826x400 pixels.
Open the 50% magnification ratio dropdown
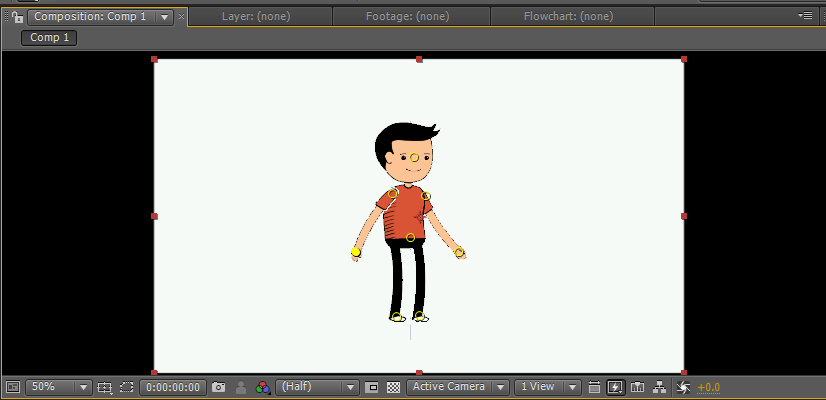59,387
